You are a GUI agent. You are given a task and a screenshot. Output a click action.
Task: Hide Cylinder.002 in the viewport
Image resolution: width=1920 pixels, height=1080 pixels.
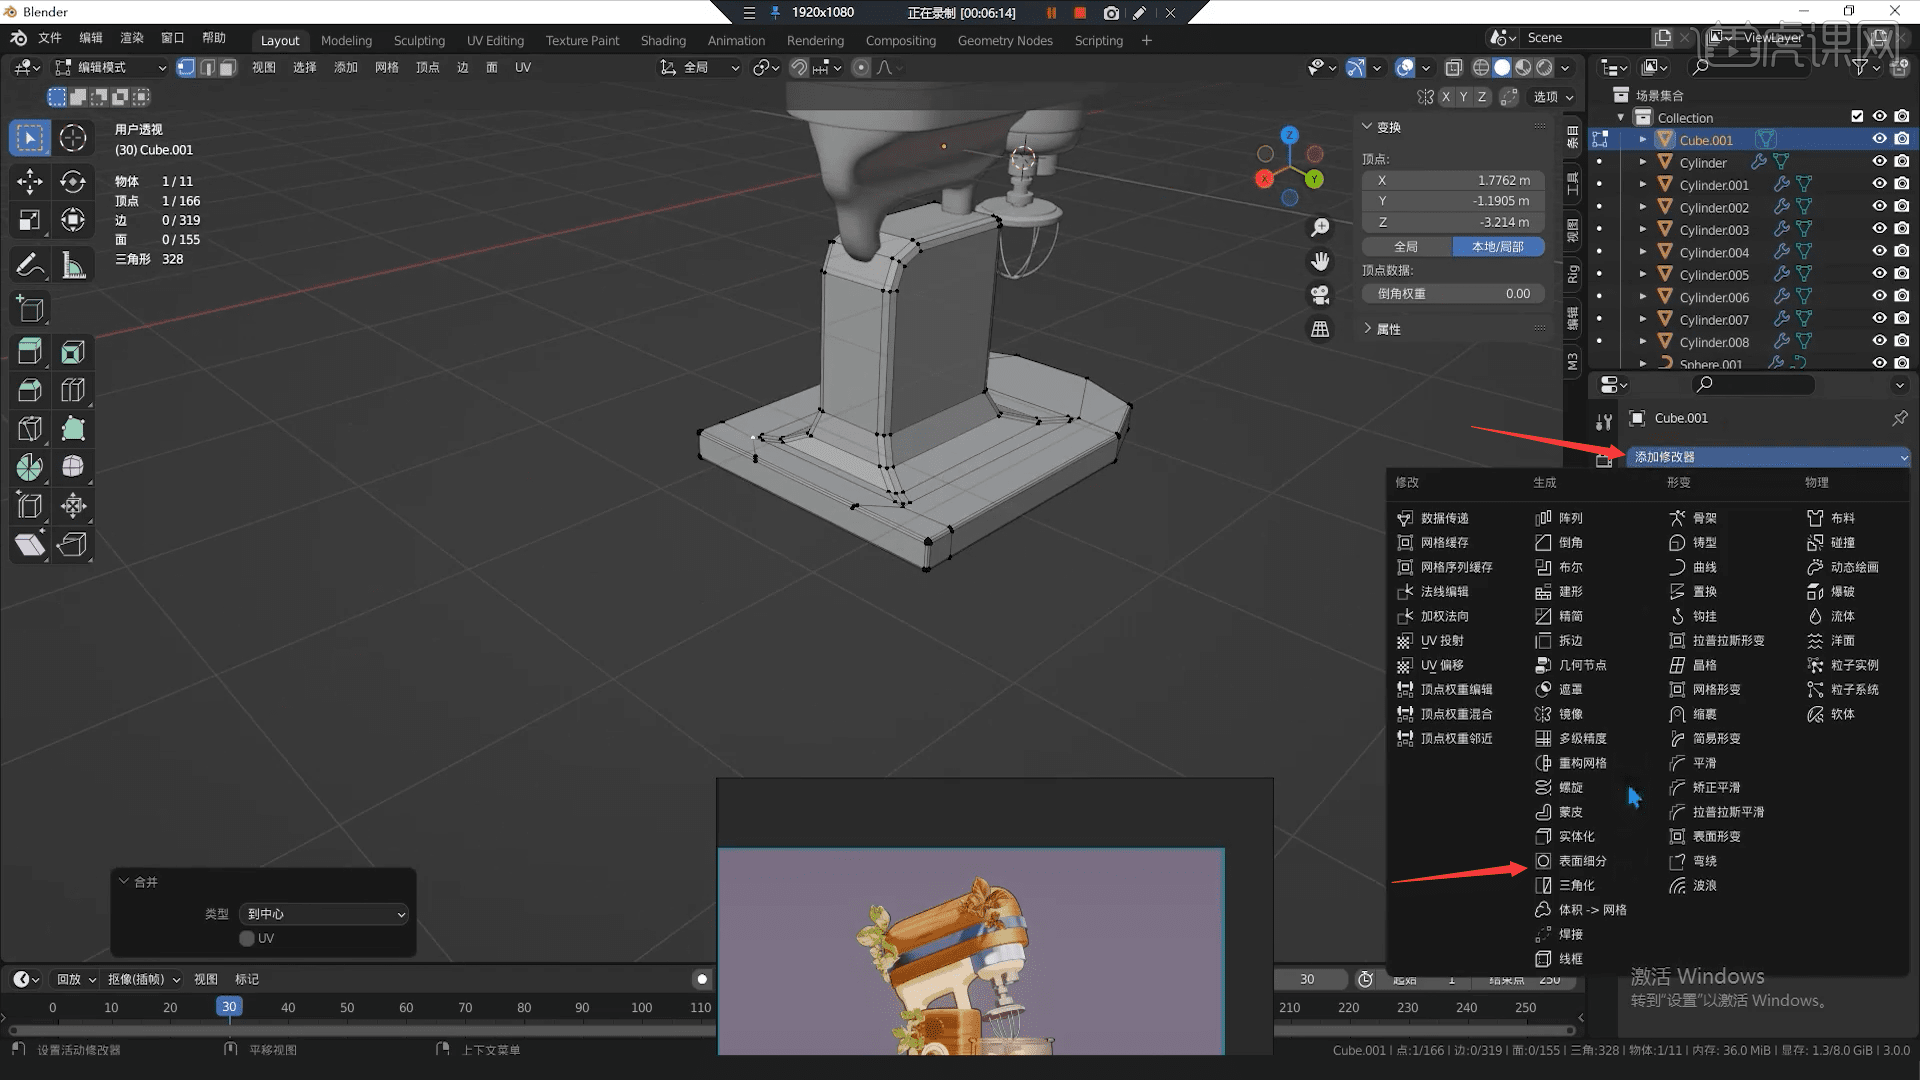pos(1879,207)
